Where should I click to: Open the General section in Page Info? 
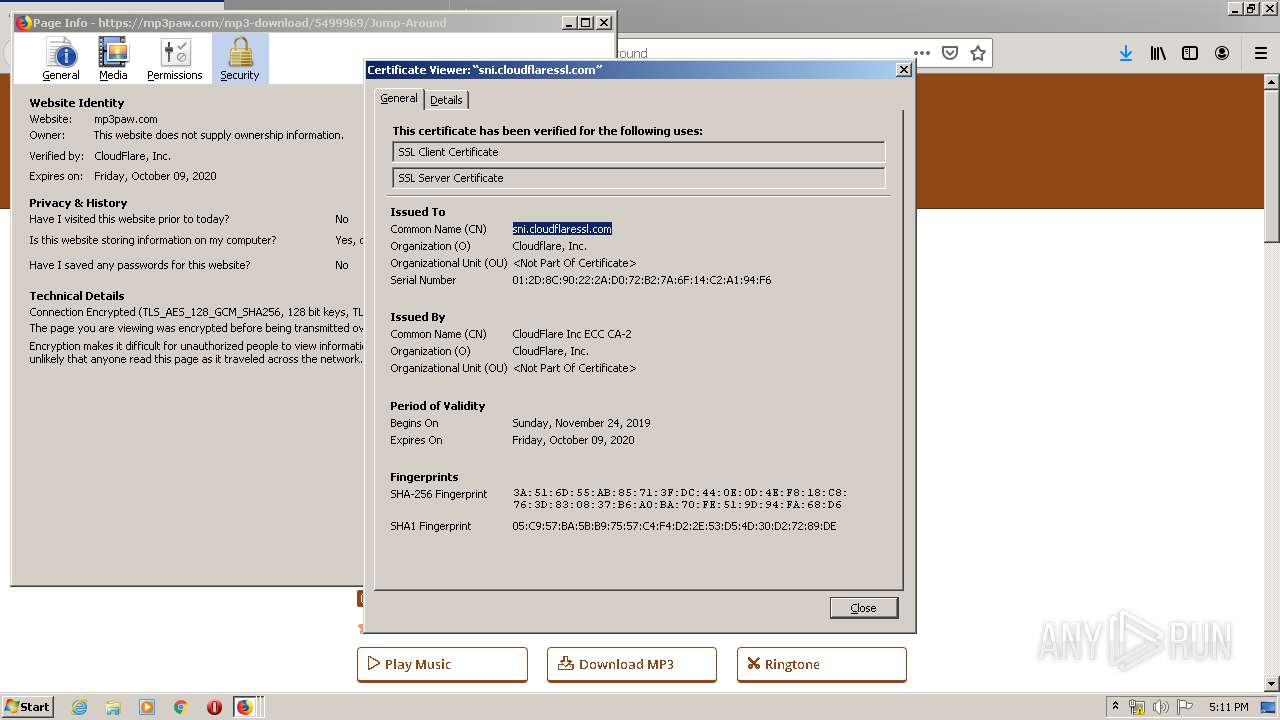[x=61, y=59]
